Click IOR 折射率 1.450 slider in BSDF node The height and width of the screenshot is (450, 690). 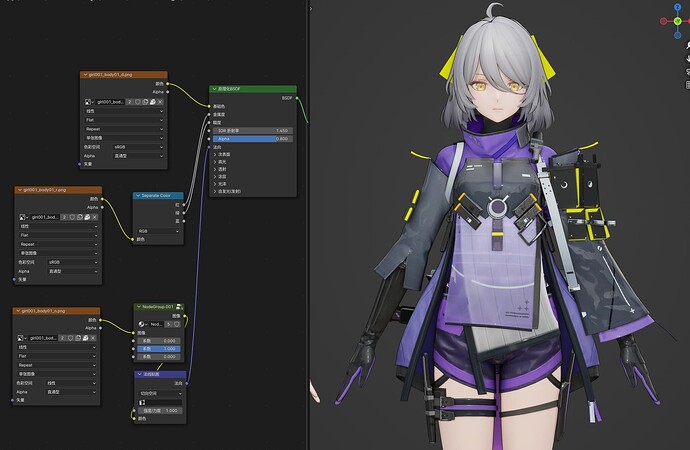pyautogui.click(x=253, y=131)
